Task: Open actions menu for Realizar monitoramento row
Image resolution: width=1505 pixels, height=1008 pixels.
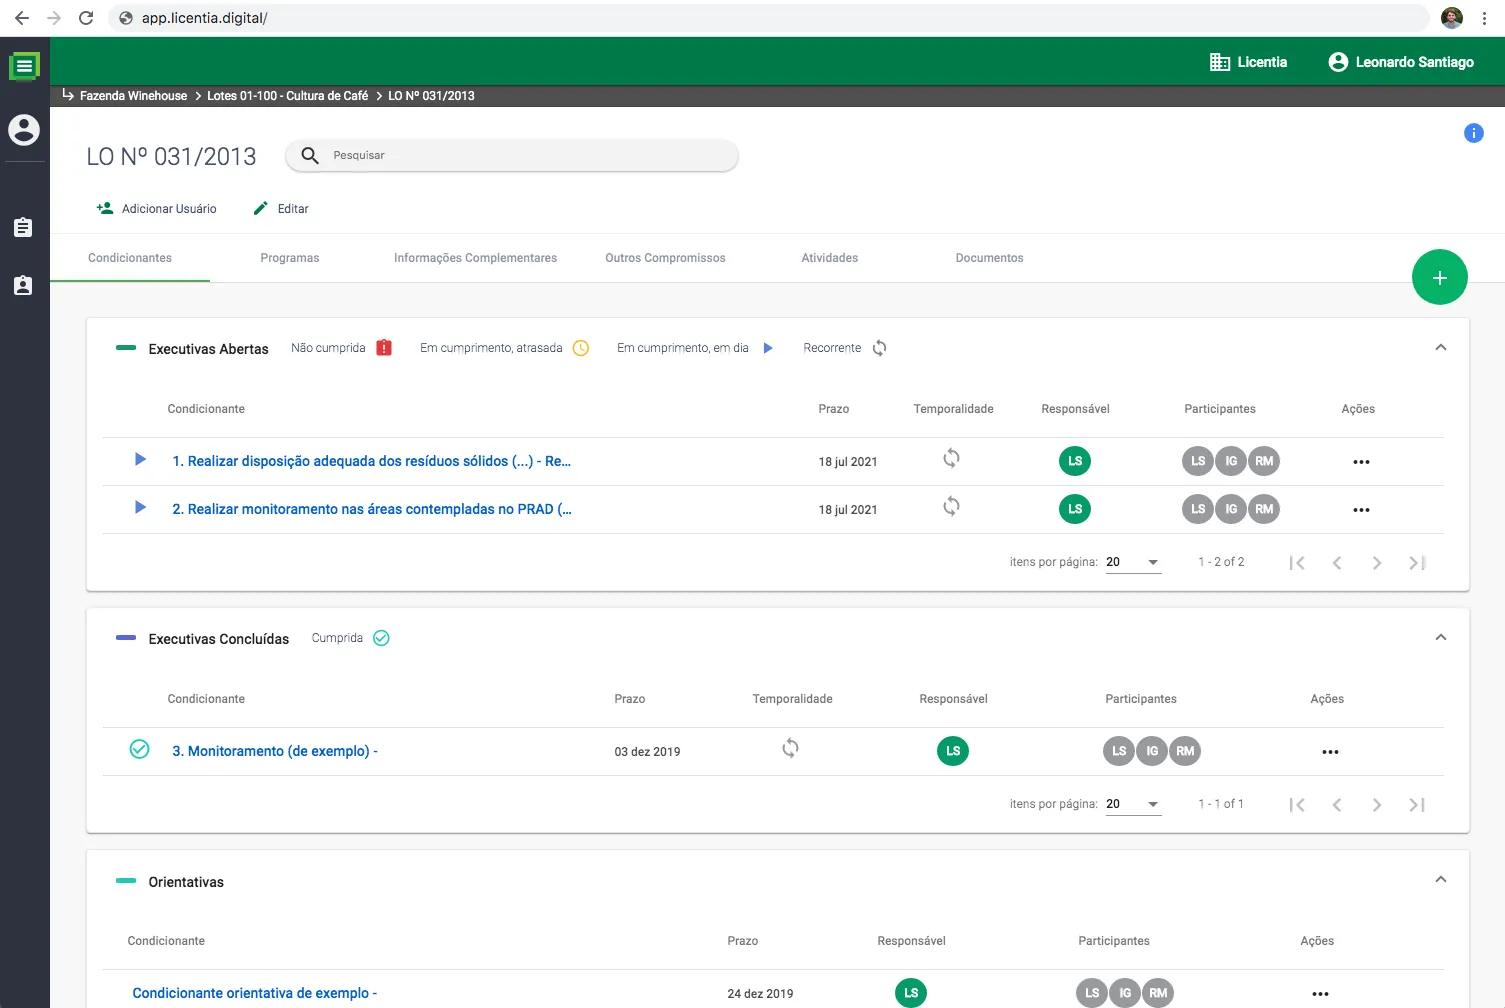Action: (1361, 510)
